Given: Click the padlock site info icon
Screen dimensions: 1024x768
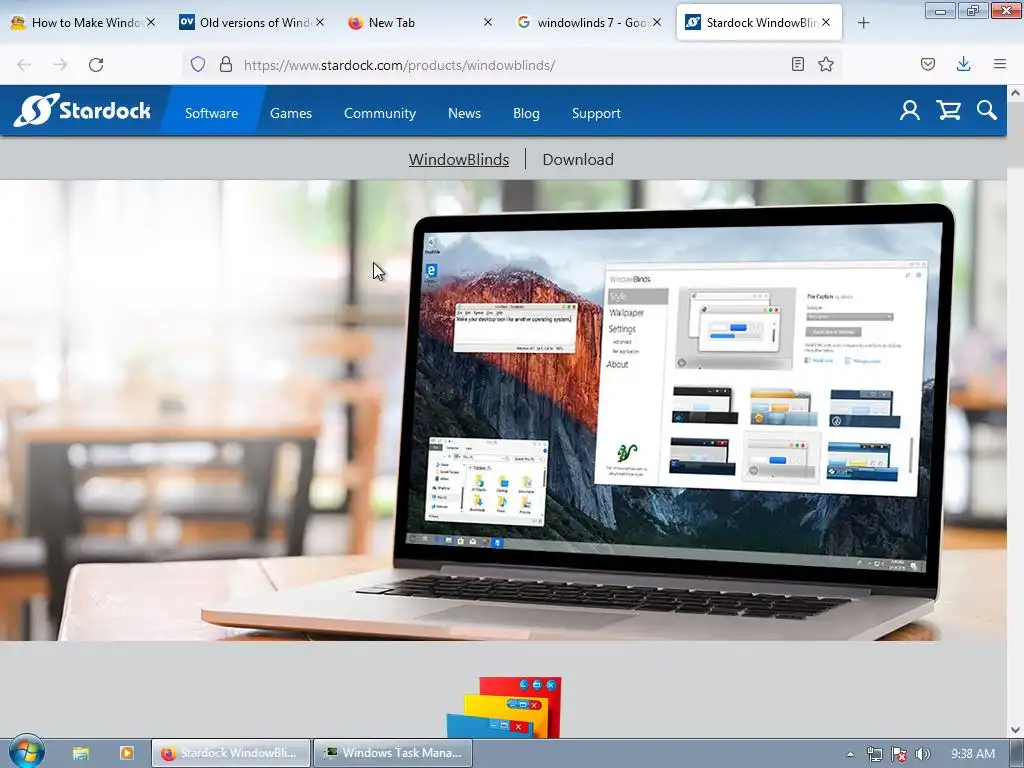Looking at the screenshot, I should [226, 64].
